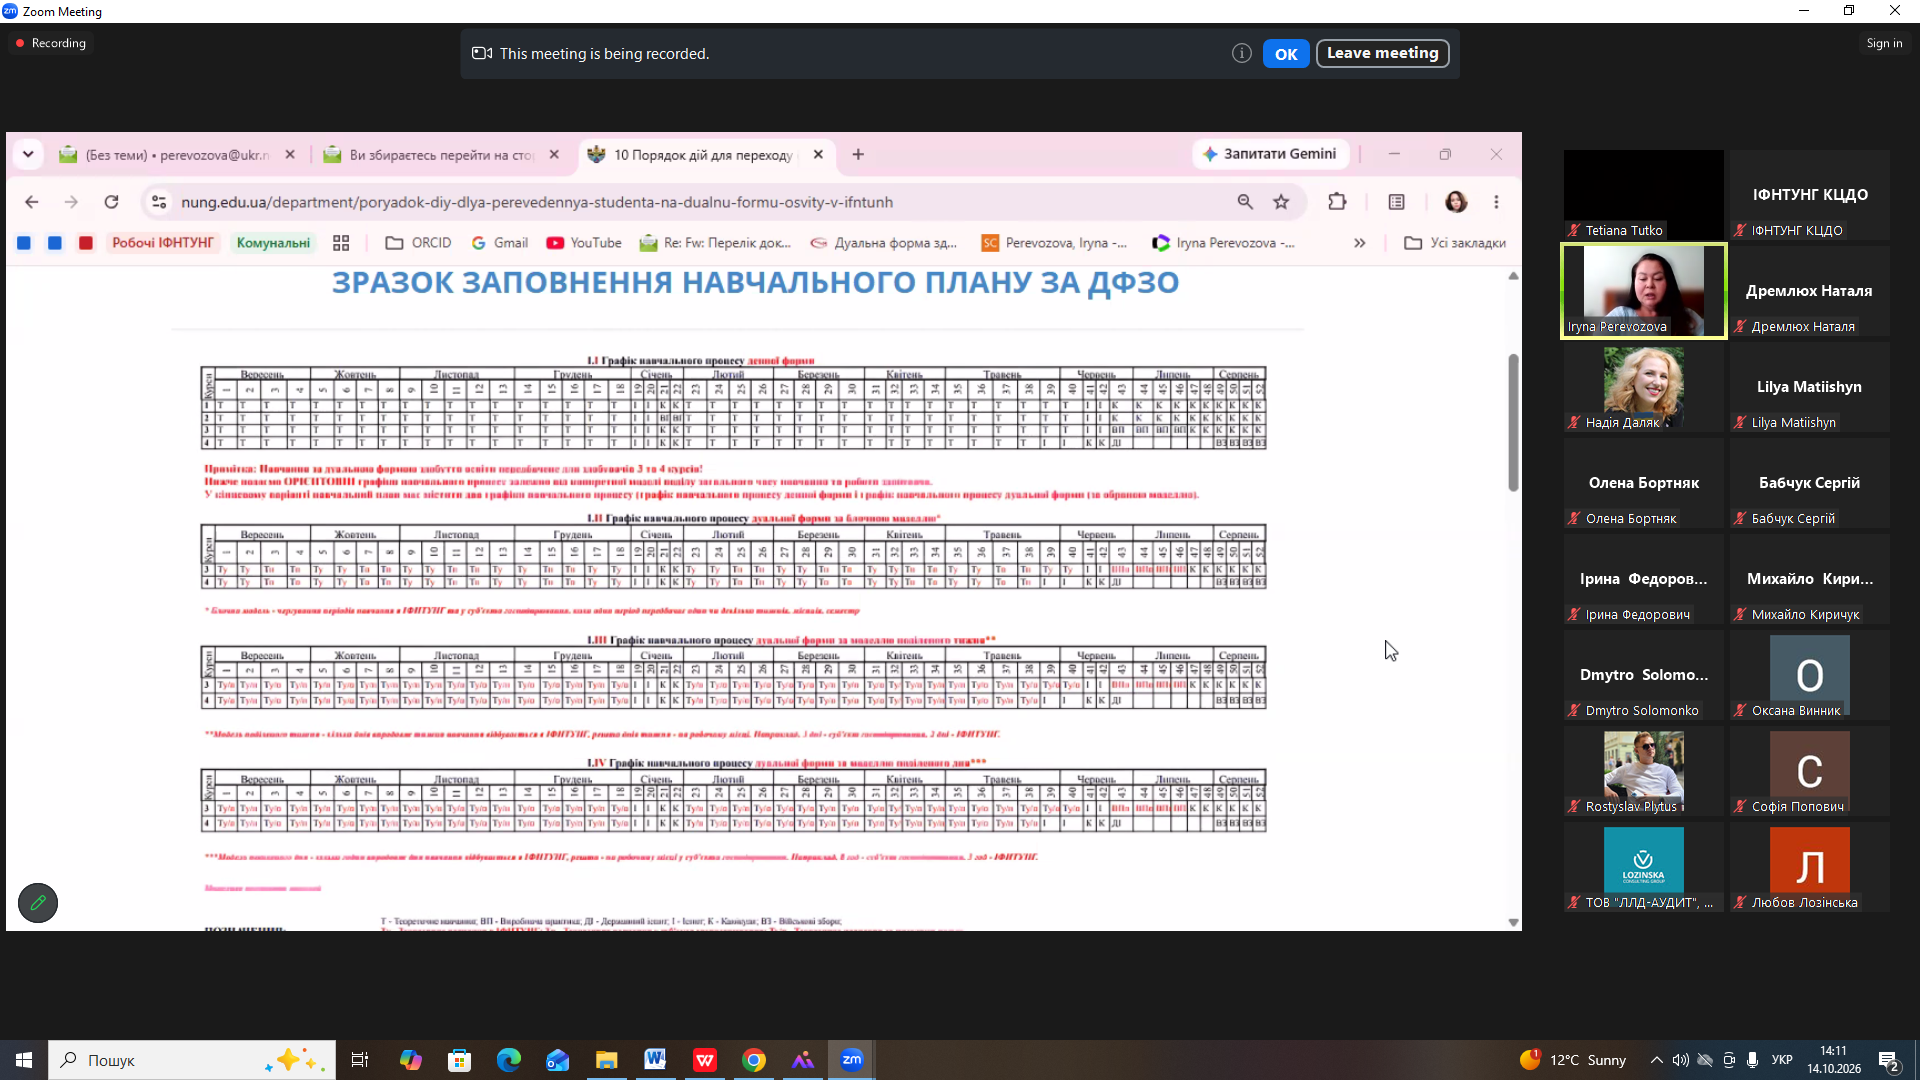The height and width of the screenshot is (1080, 1920).
Task: Expand the hidden bookmarks overflow chevron
Action: [1359, 243]
